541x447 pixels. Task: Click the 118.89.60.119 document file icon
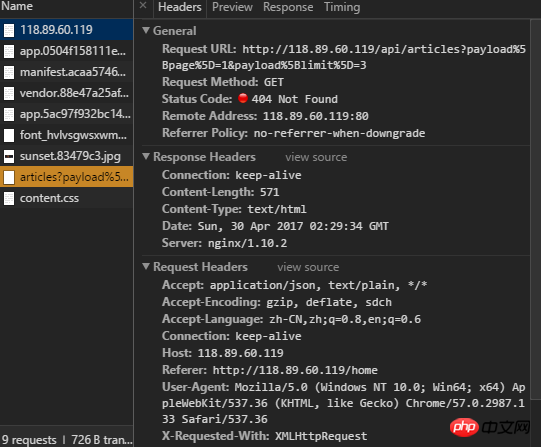pyautogui.click(x=9, y=30)
